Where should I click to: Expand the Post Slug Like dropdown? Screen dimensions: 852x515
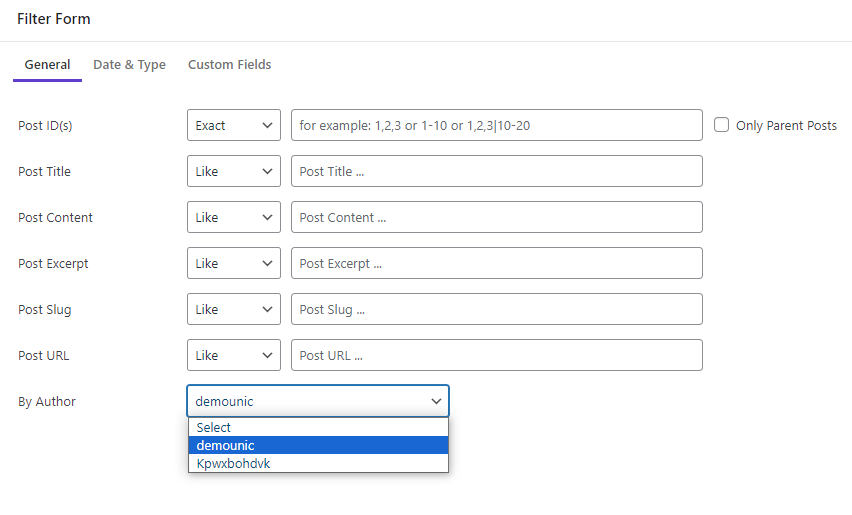pyautogui.click(x=234, y=309)
